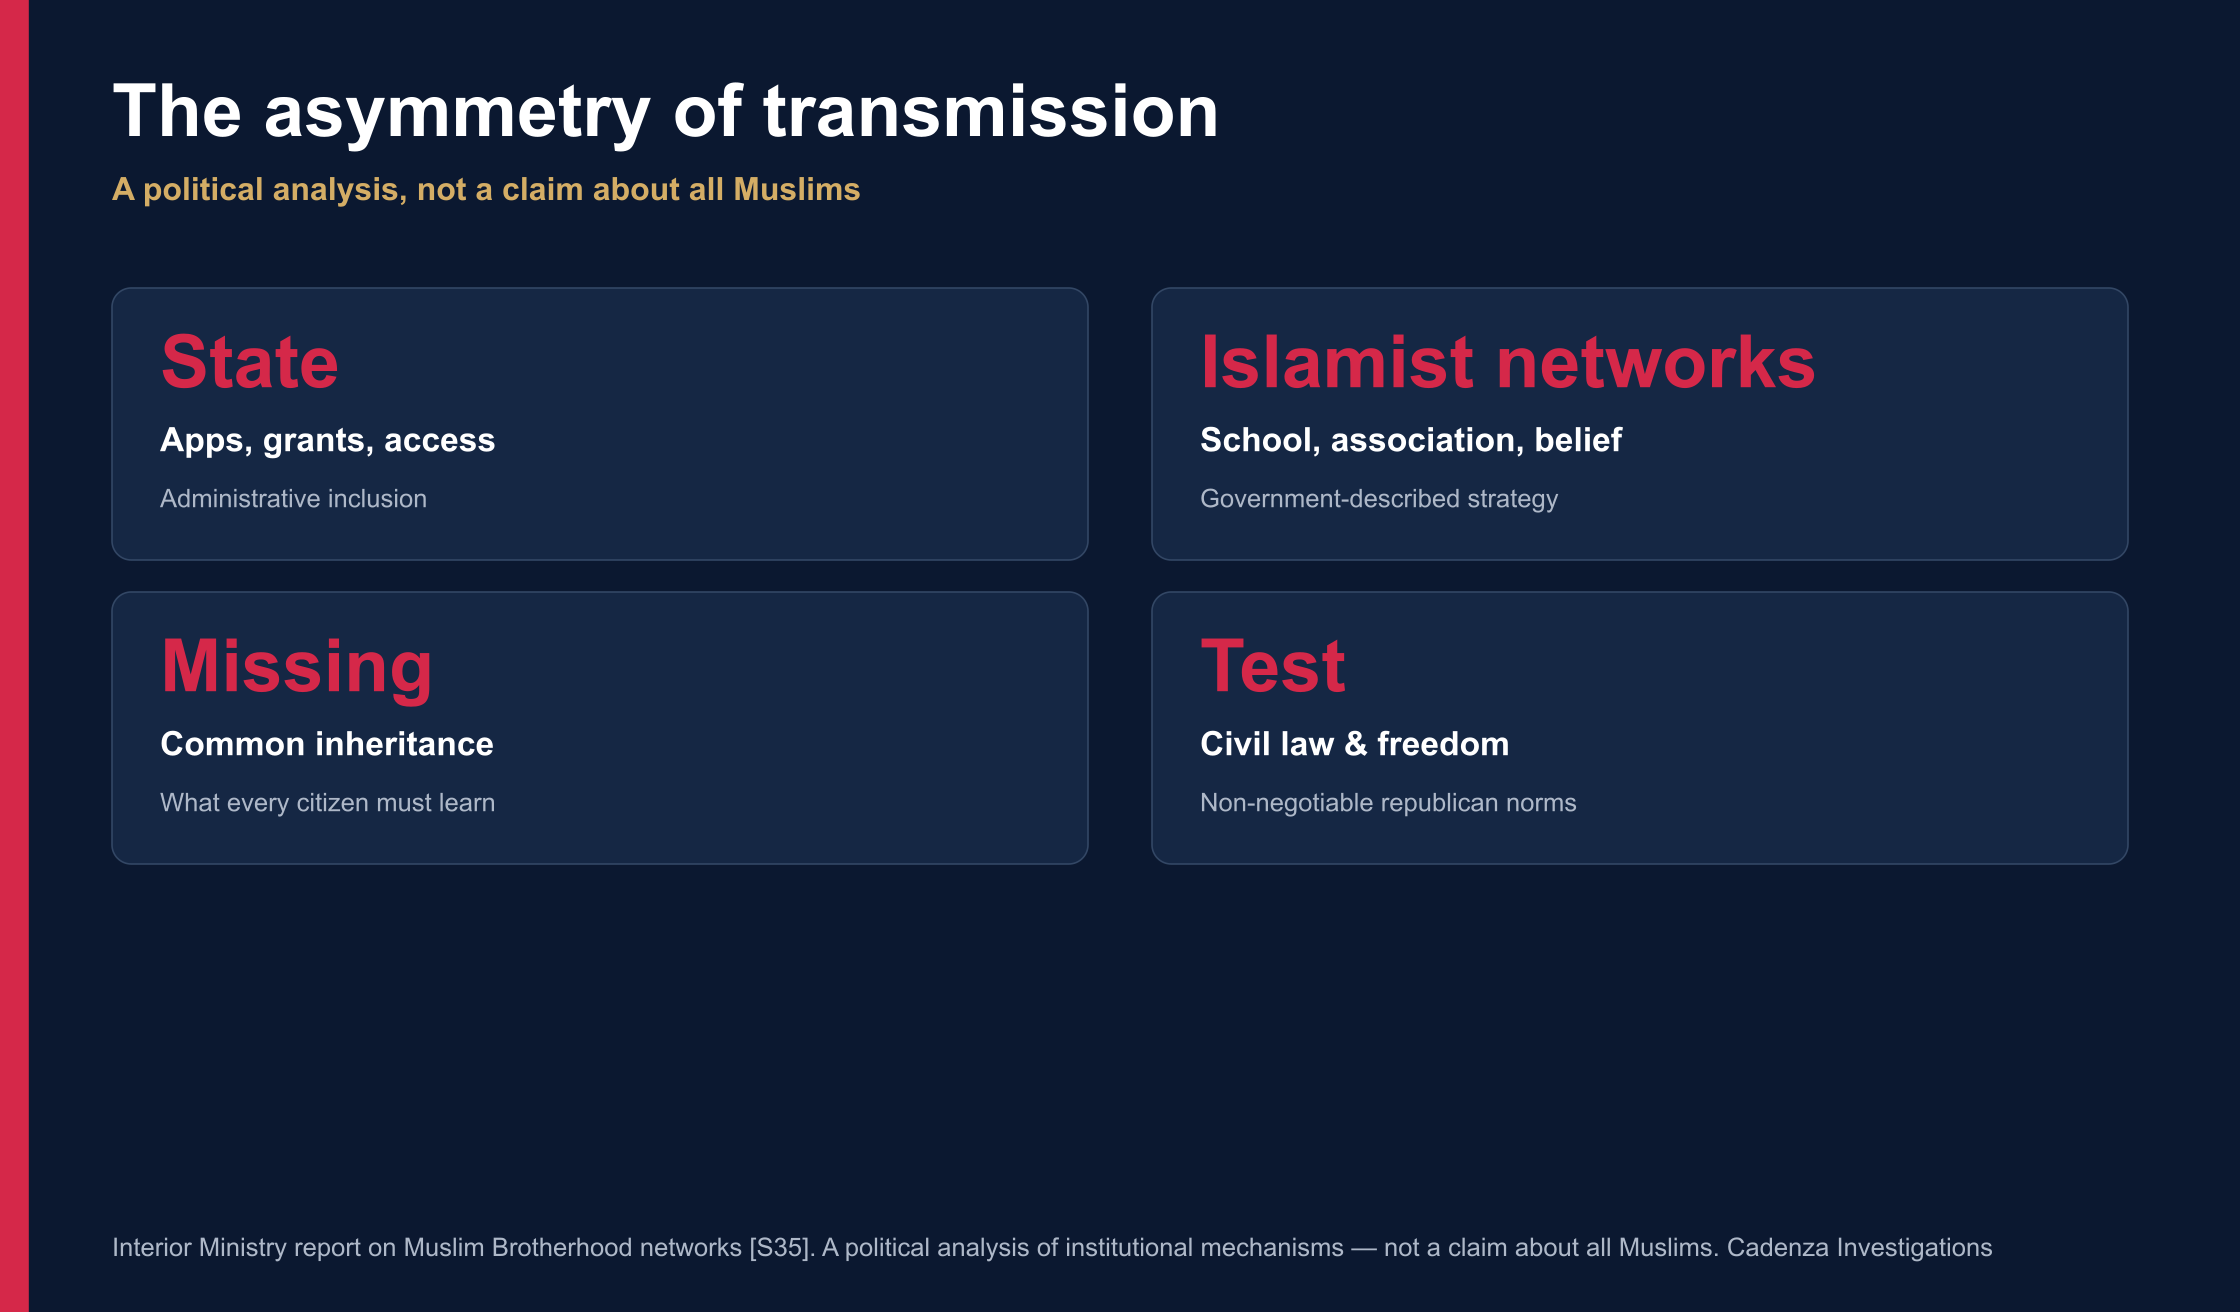Click the 'Administrative inclusion' caption
The height and width of the screenshot is (1312, 2240).
coord(293,499)
